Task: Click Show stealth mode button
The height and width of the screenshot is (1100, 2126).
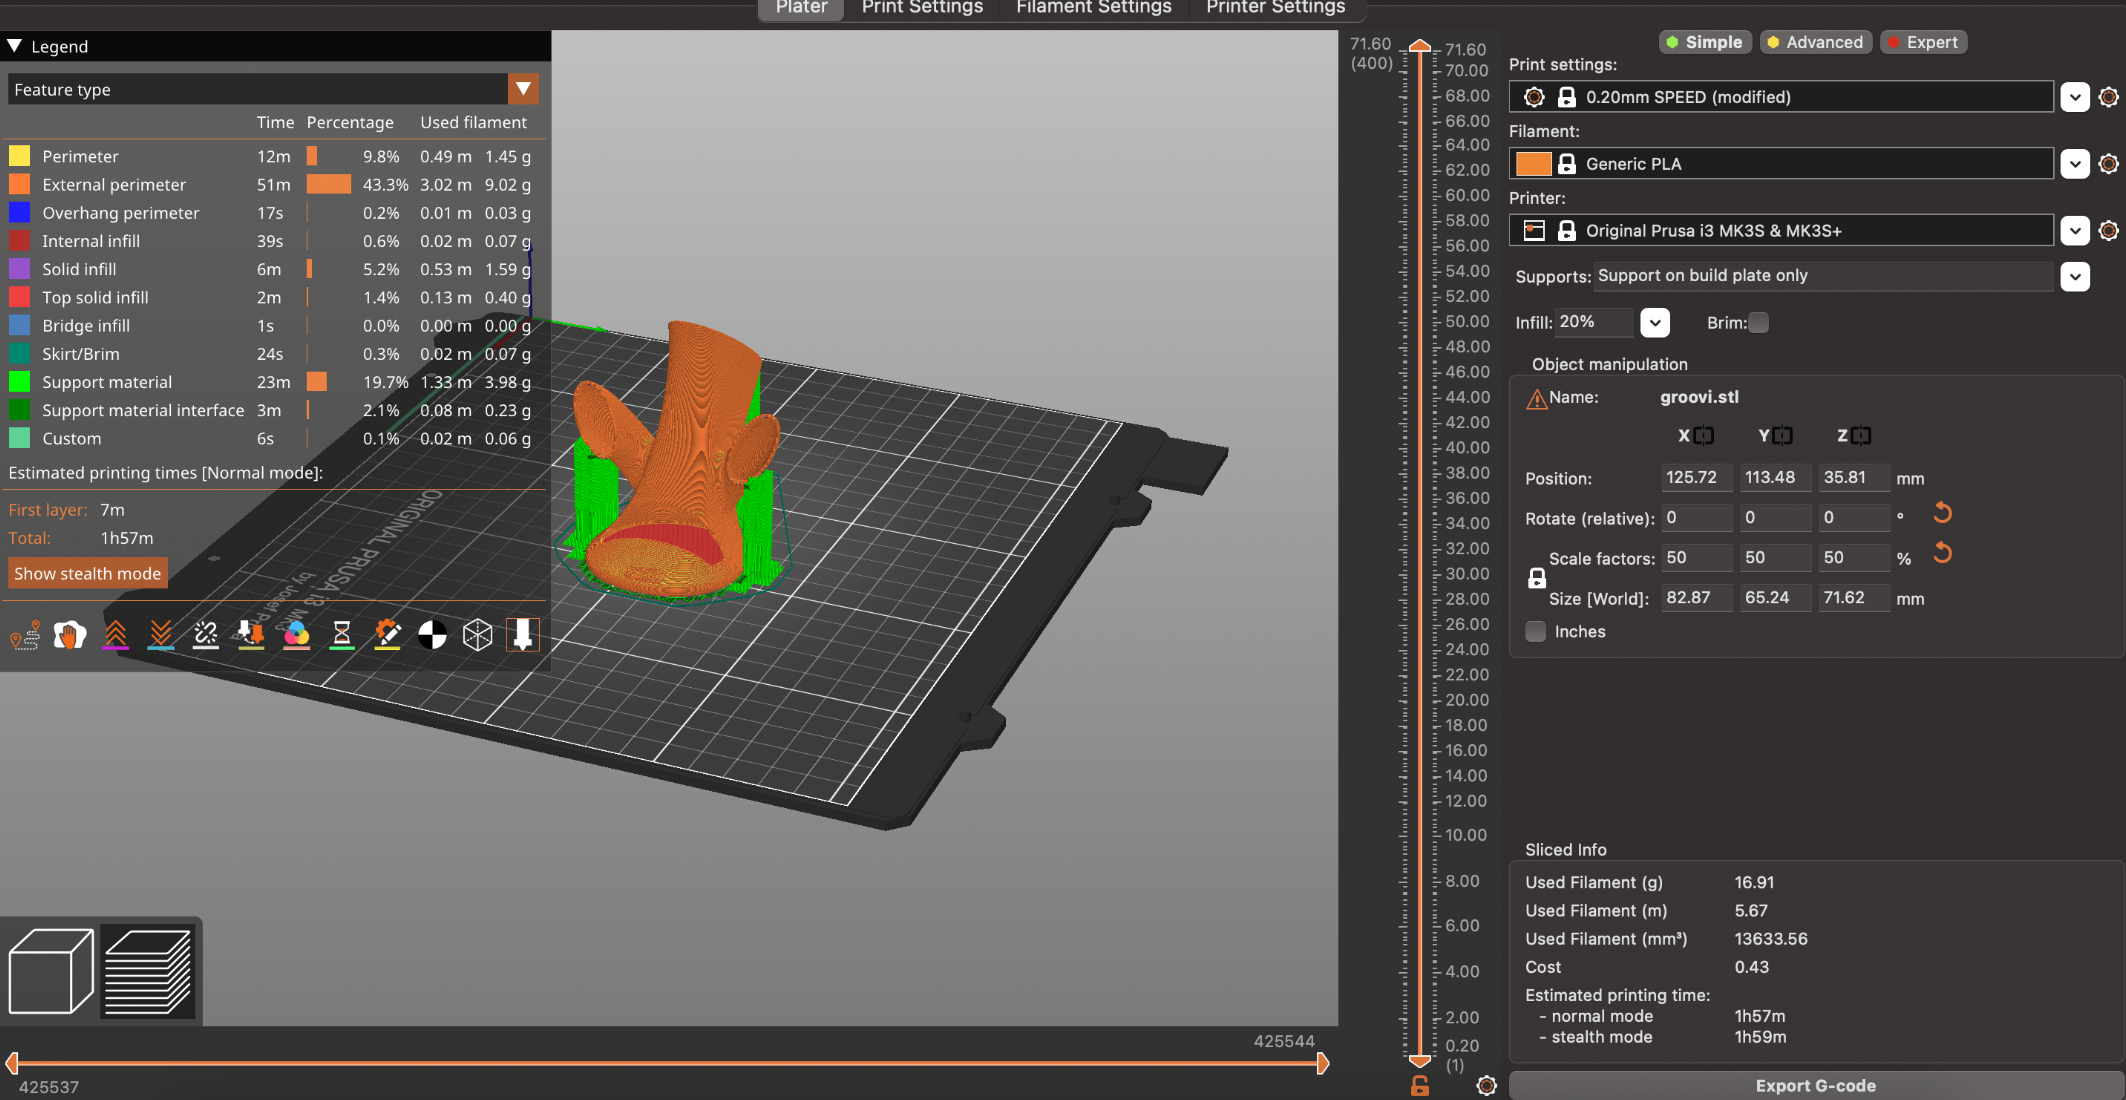Action: [87, 573]
